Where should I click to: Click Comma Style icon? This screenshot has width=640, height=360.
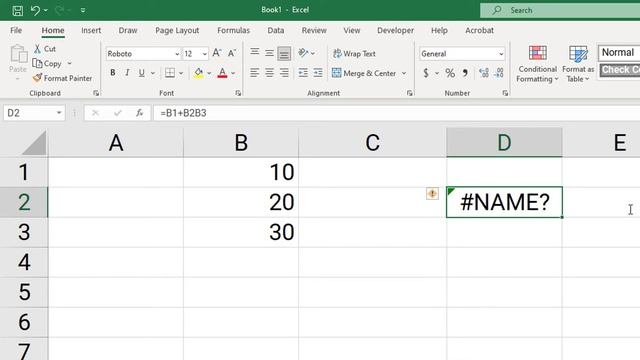coord(465,73)
